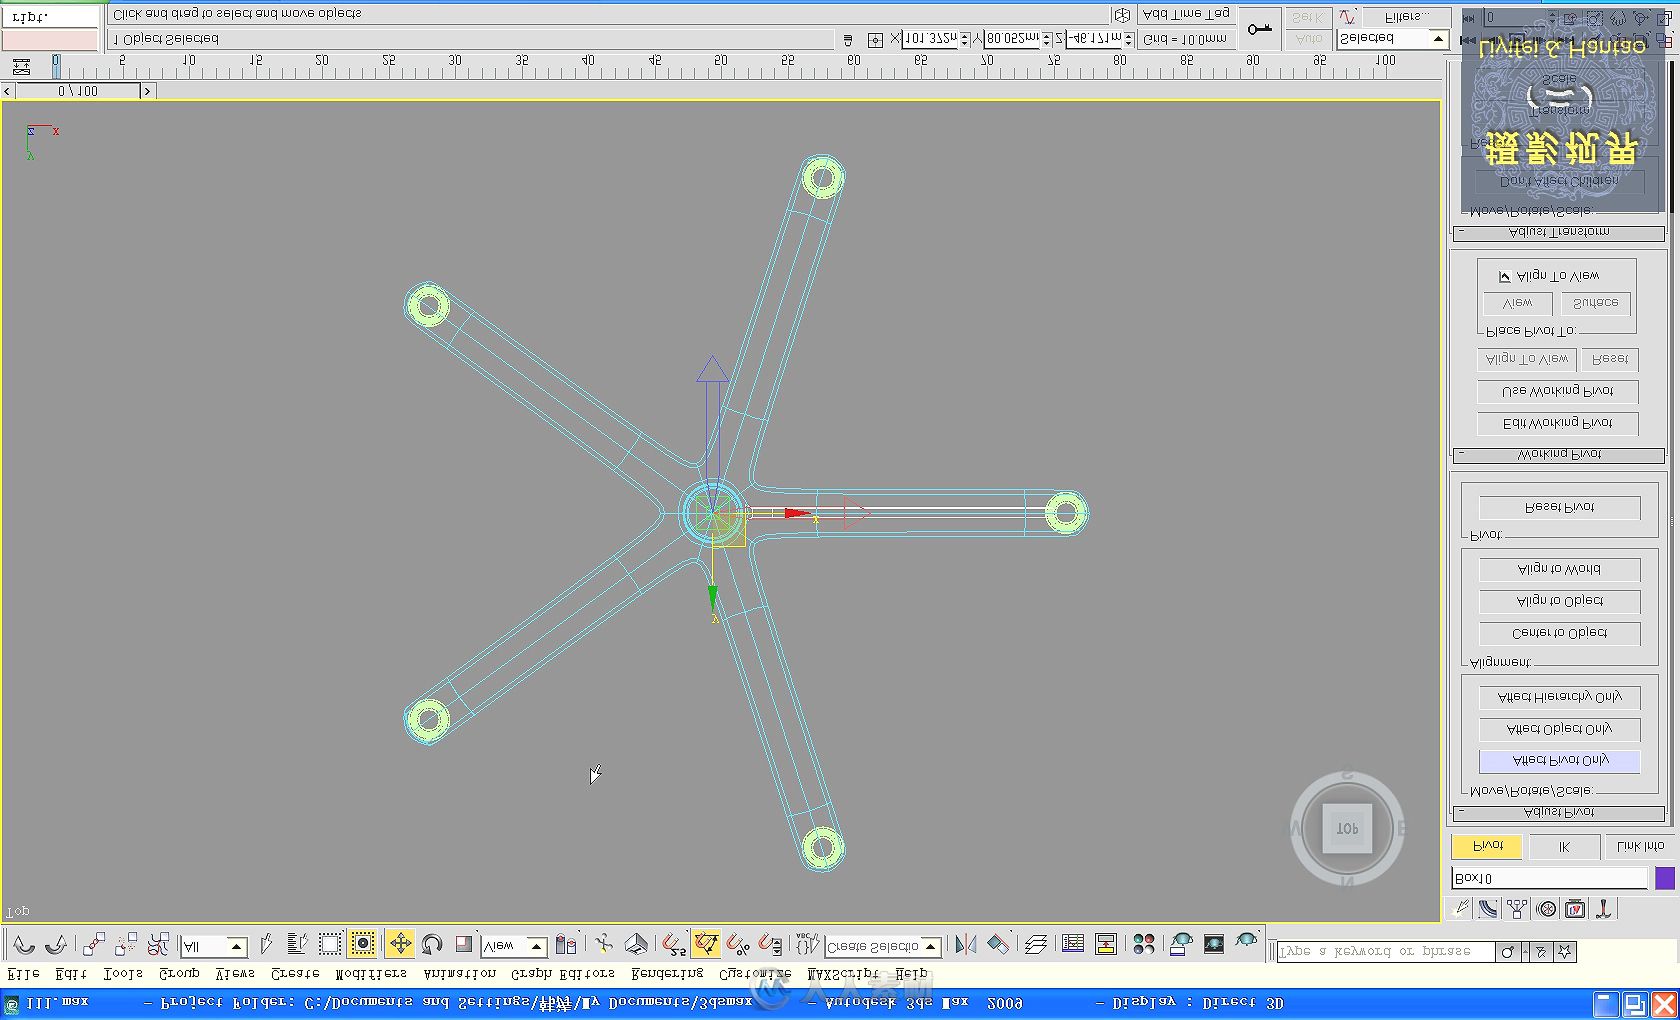Viewport: 1680px width, 1020px height.
Task: Click the Edit Working Pivot button
Action: click(x=1558, y=424)
